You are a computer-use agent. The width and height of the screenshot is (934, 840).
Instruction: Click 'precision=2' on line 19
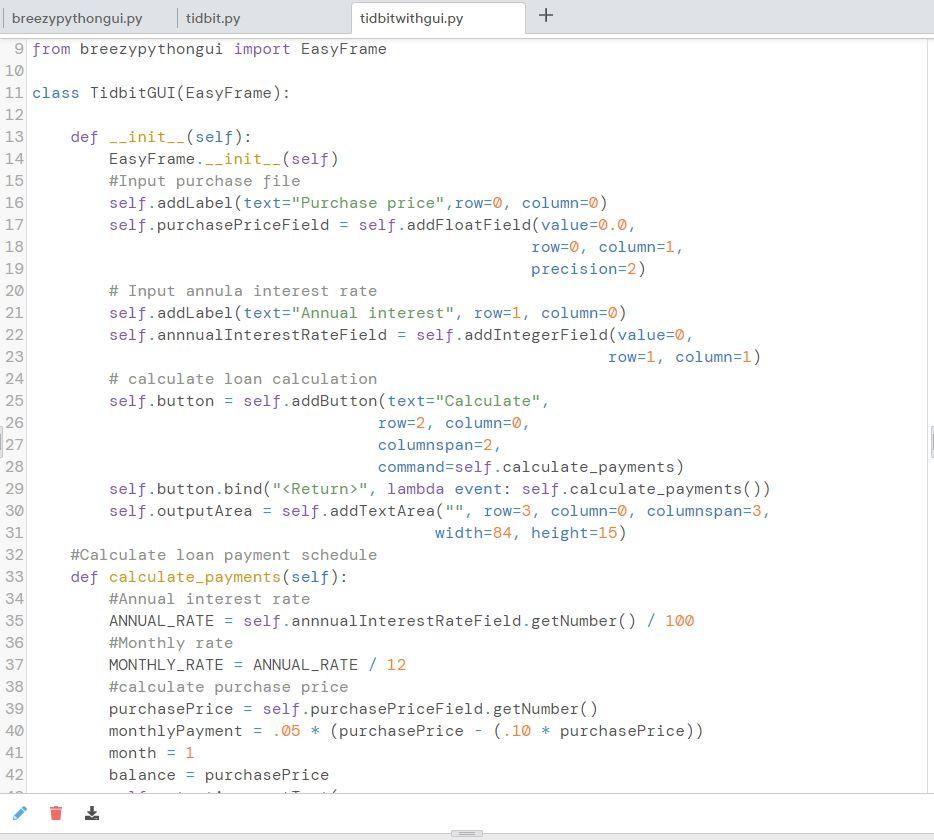[584, 269]
